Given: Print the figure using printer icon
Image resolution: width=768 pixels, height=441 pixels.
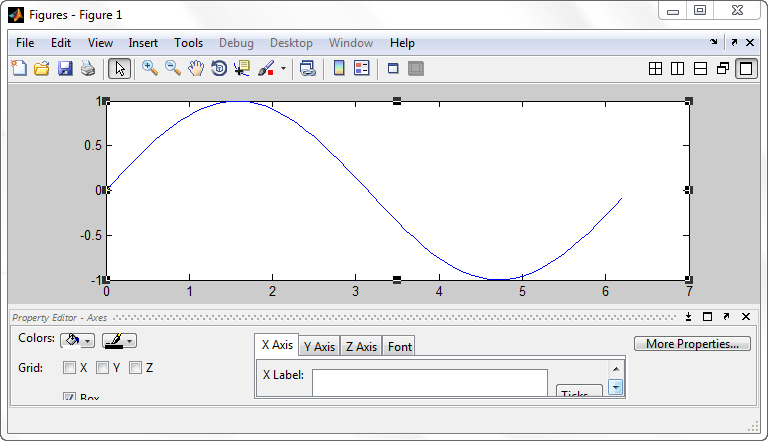Looking at the screenshot, I should coord(88,69).
